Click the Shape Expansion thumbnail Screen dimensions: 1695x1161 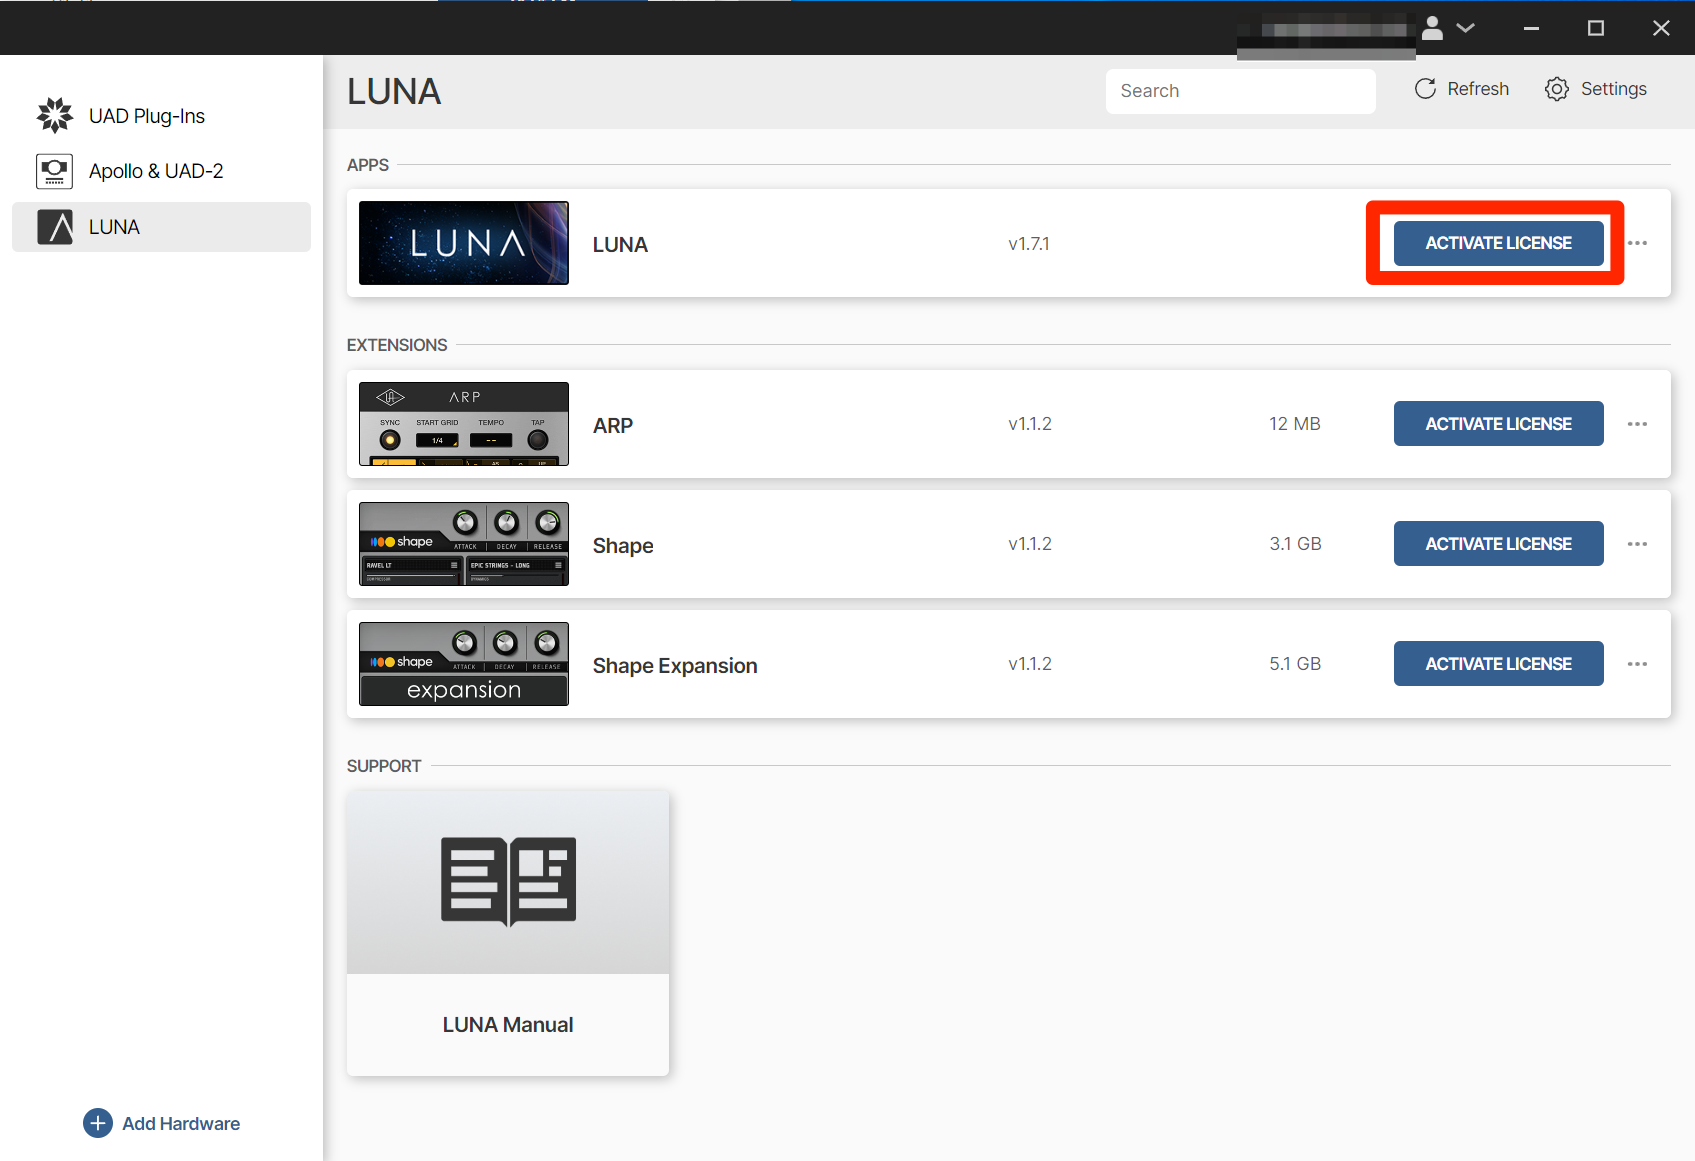click(x=464, y=664)
